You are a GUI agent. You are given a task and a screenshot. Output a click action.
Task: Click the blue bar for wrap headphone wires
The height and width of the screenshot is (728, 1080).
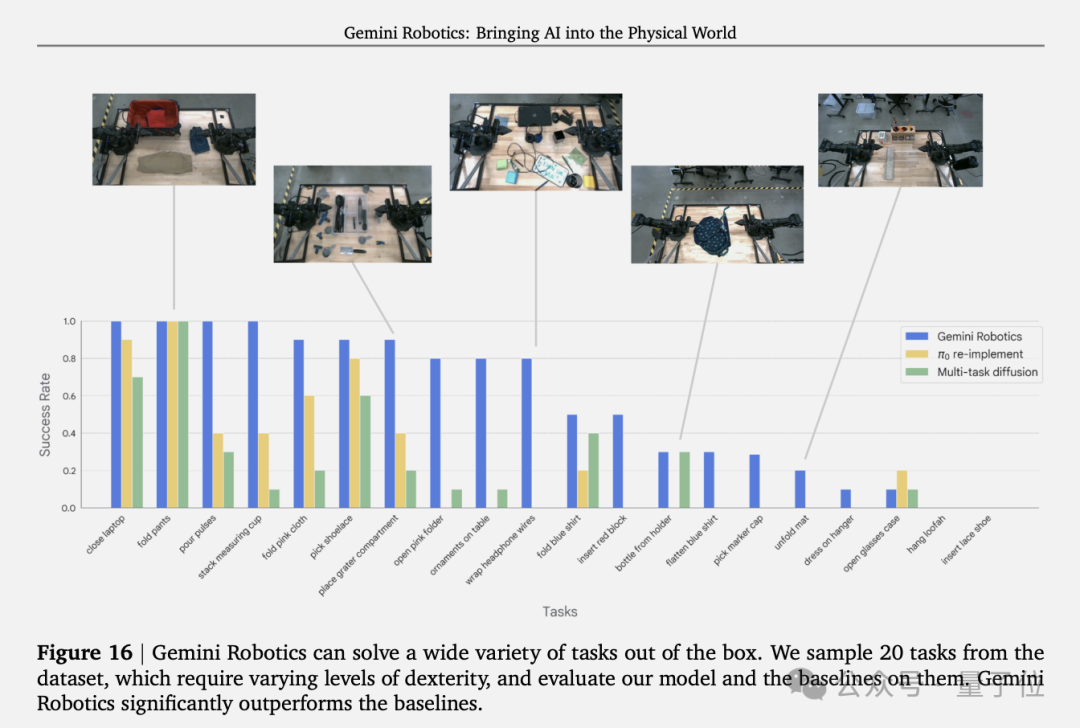[x=527, y=433]
